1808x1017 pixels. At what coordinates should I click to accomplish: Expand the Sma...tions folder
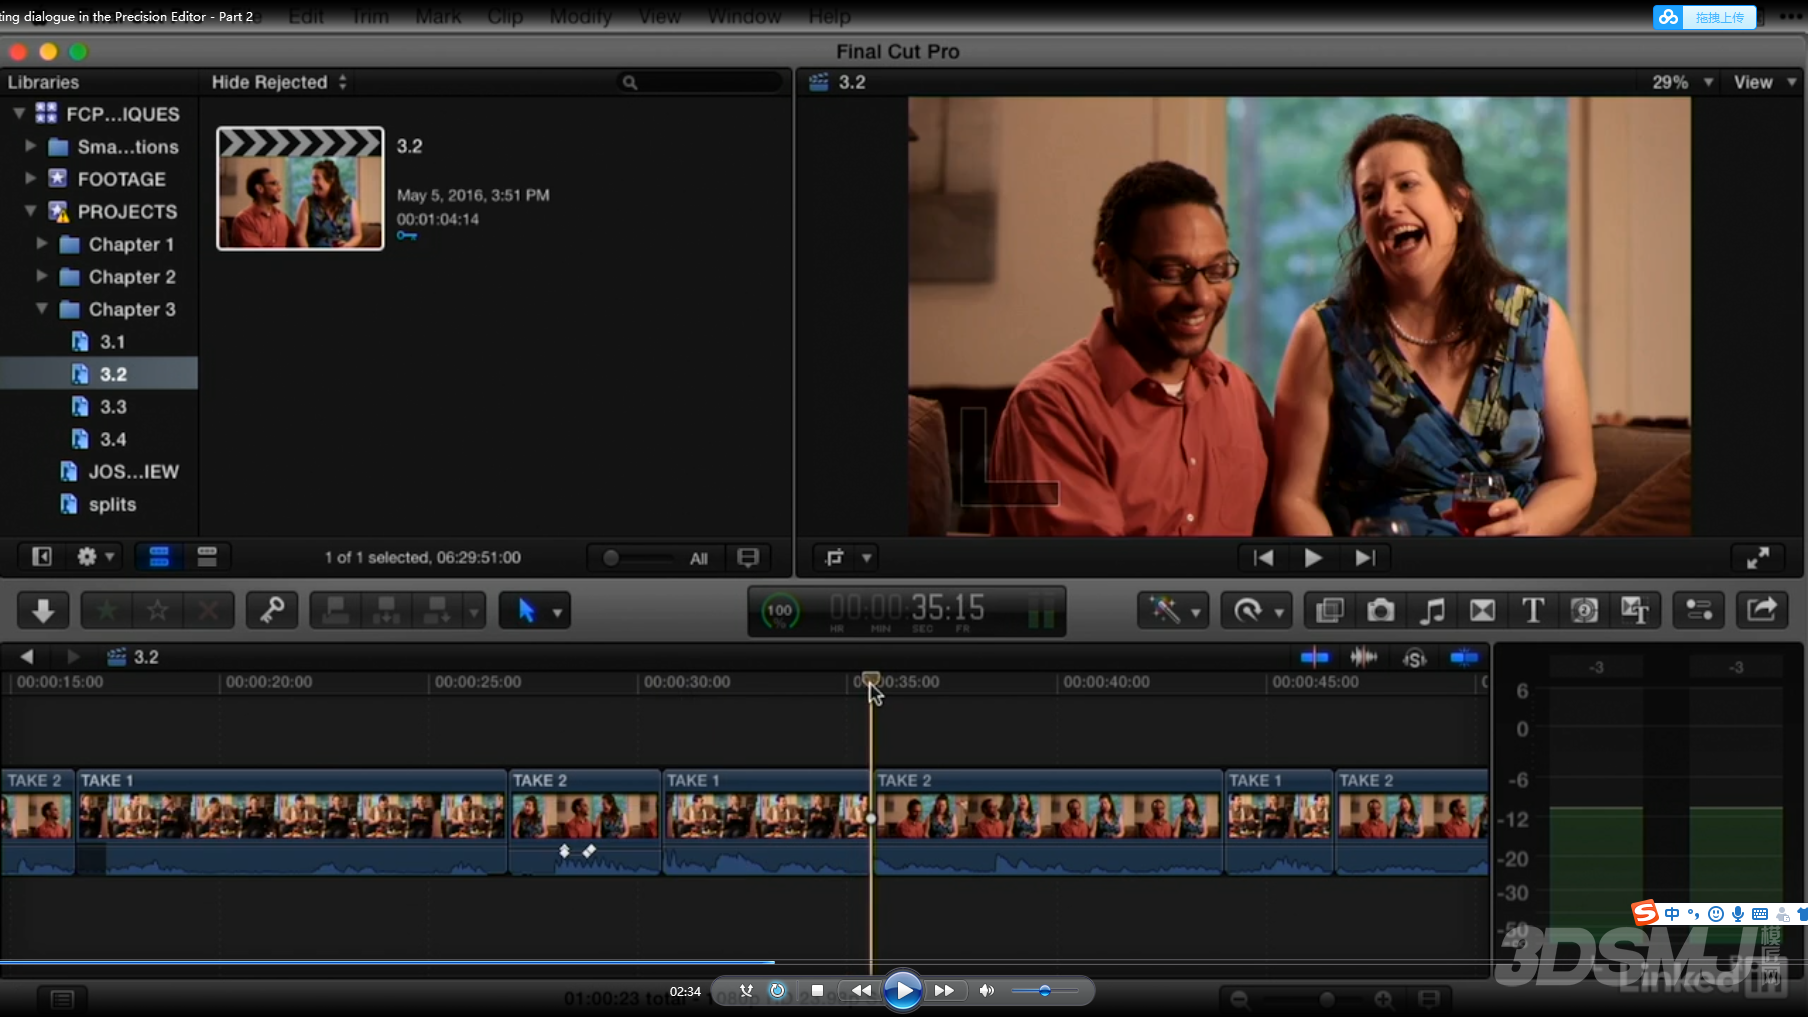[31, 146]
